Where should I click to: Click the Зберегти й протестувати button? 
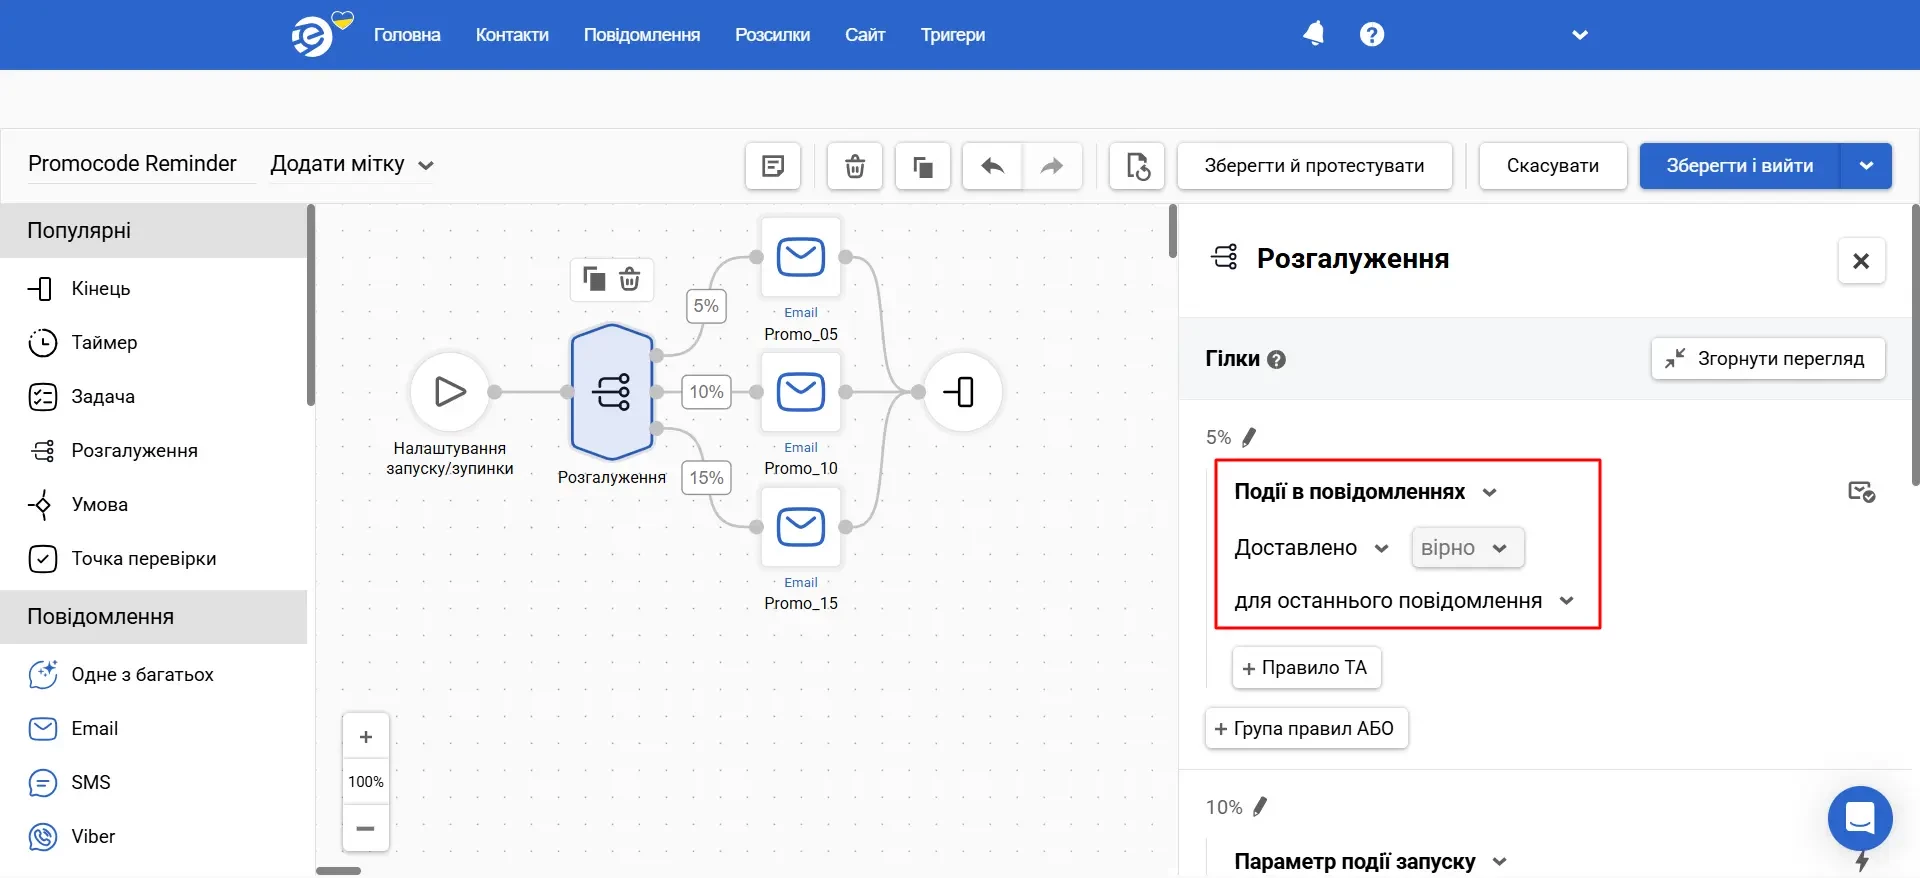click(1314, 166)
